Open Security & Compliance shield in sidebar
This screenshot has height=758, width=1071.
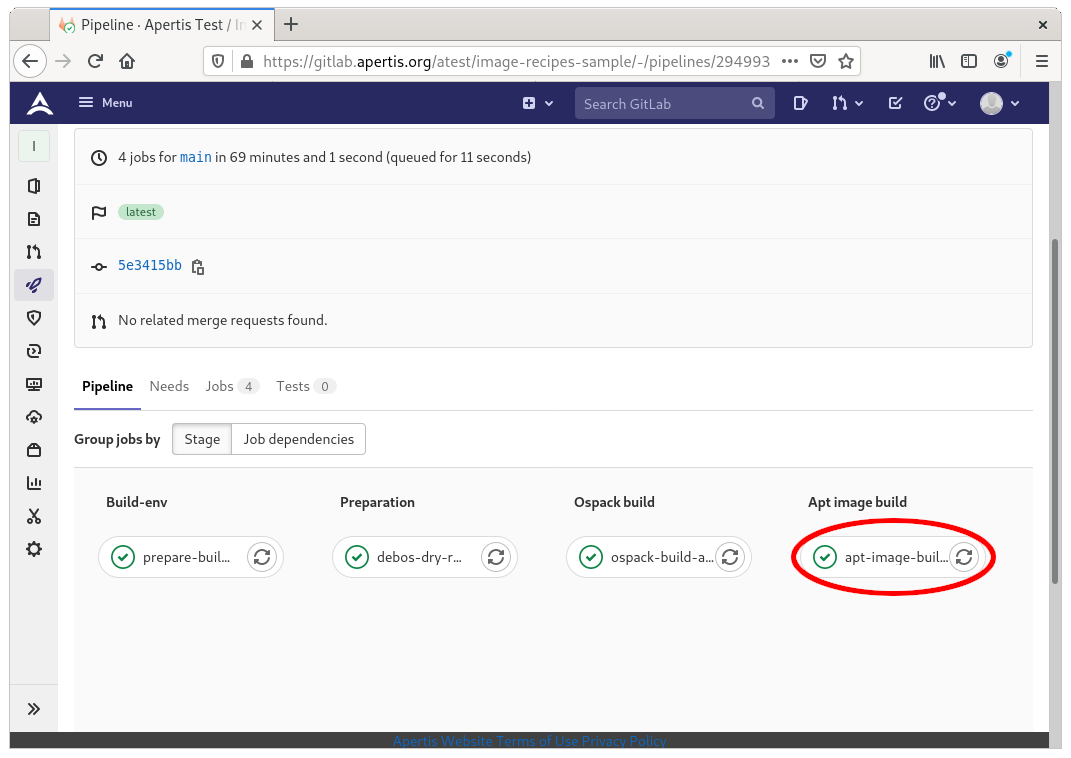pyautogui.click(x=33, y=318)
